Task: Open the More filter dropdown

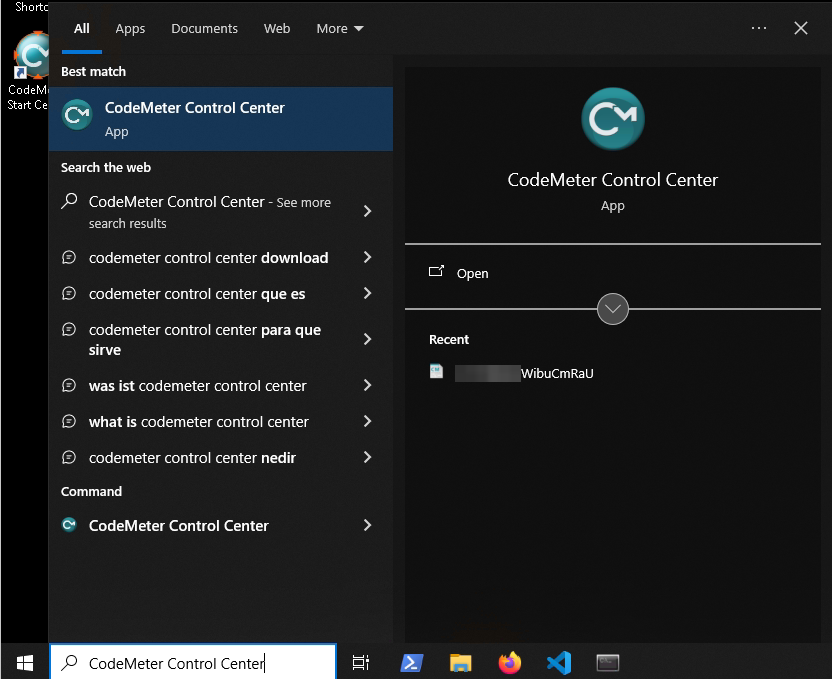Action: click(x=340, y=29)
